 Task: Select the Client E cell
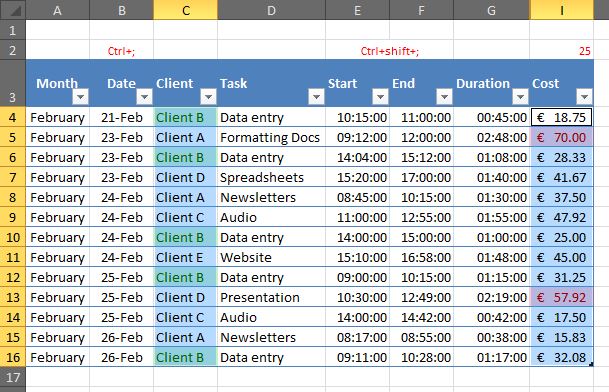click(x=186, y=258)
